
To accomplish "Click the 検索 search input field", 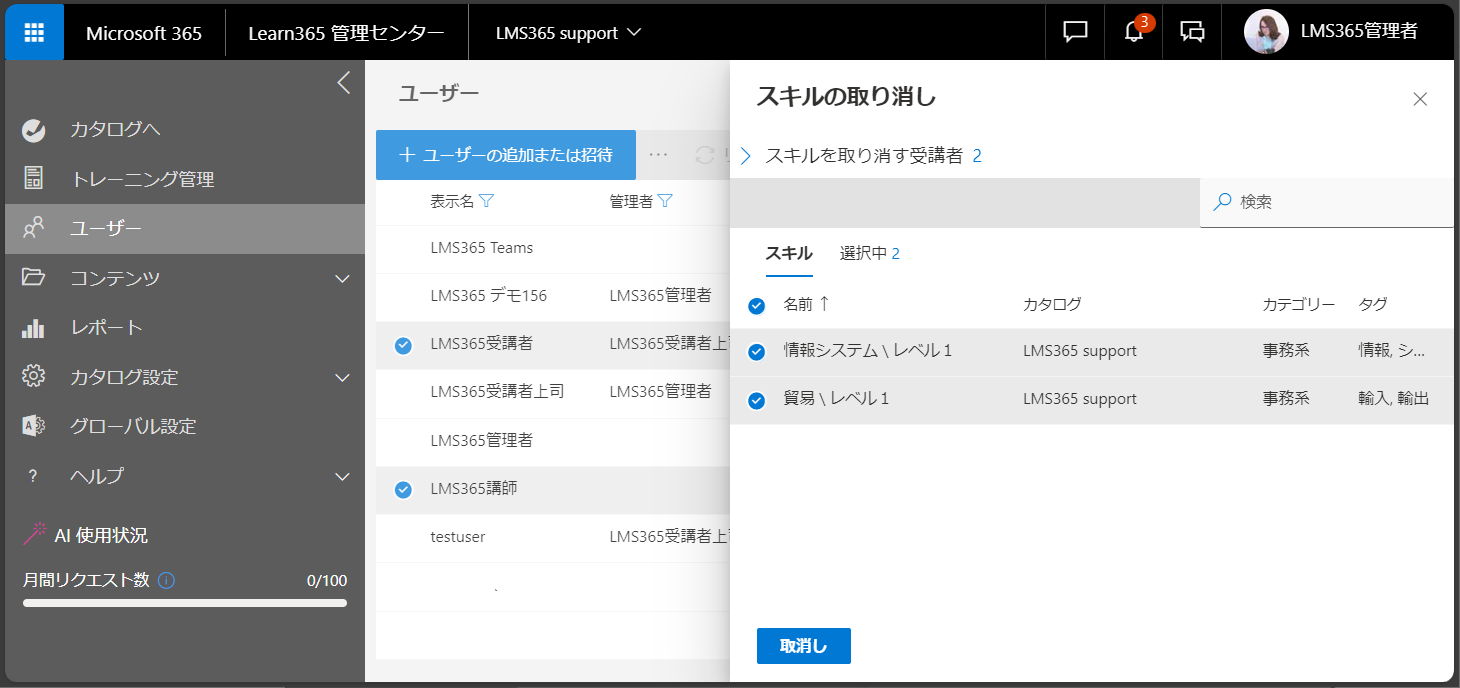I will pyautogui.click(x=1327, y=202).
